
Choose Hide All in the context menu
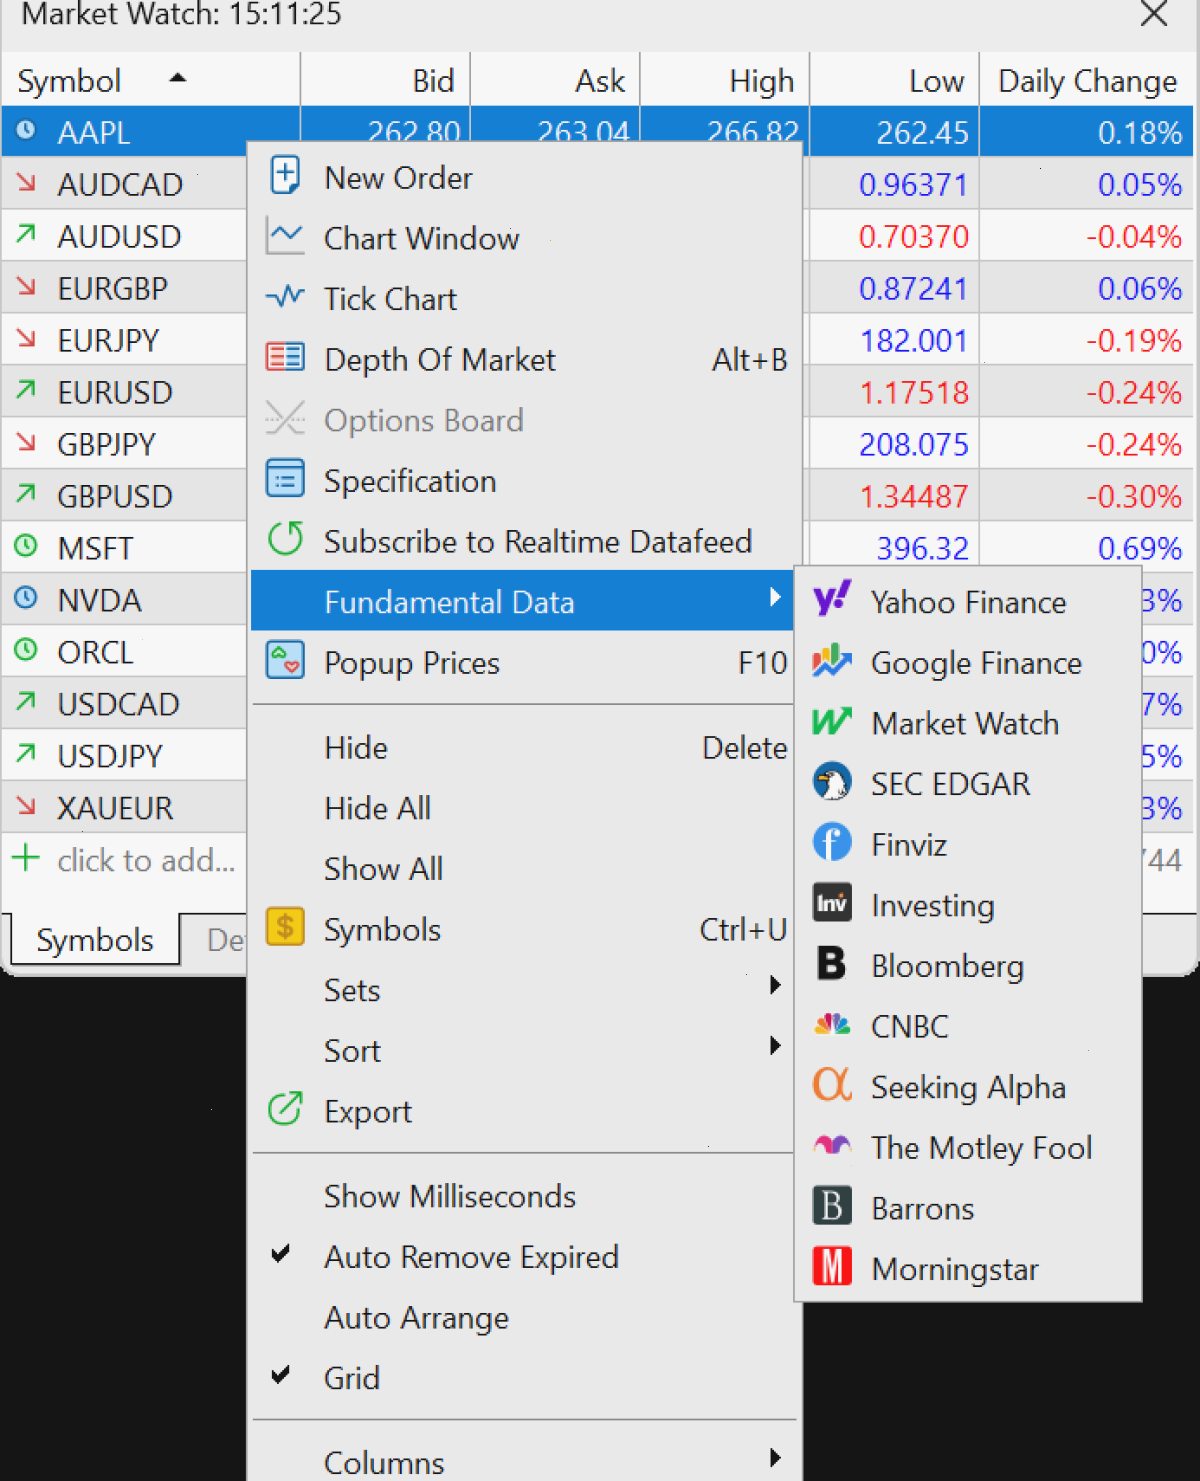click(x=524, y=808)
